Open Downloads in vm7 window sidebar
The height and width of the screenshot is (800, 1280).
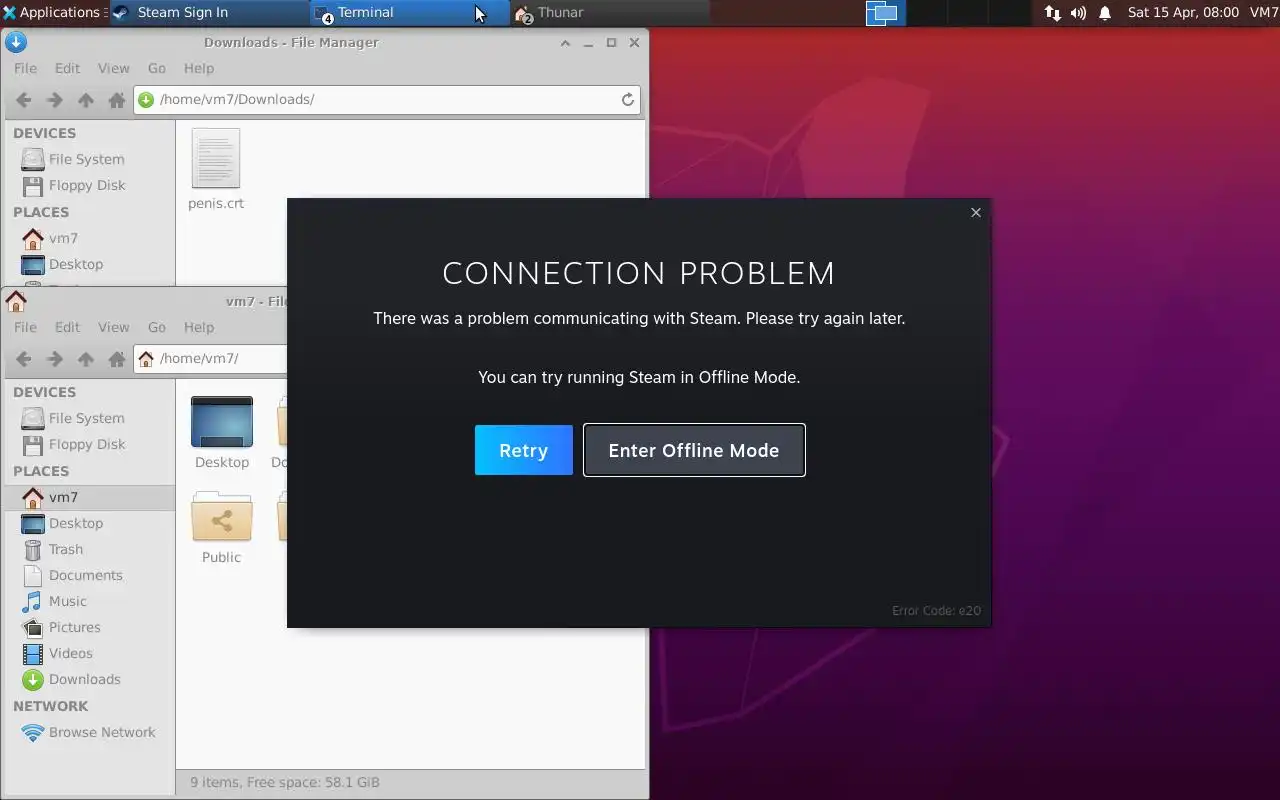(x=84, y=679)
